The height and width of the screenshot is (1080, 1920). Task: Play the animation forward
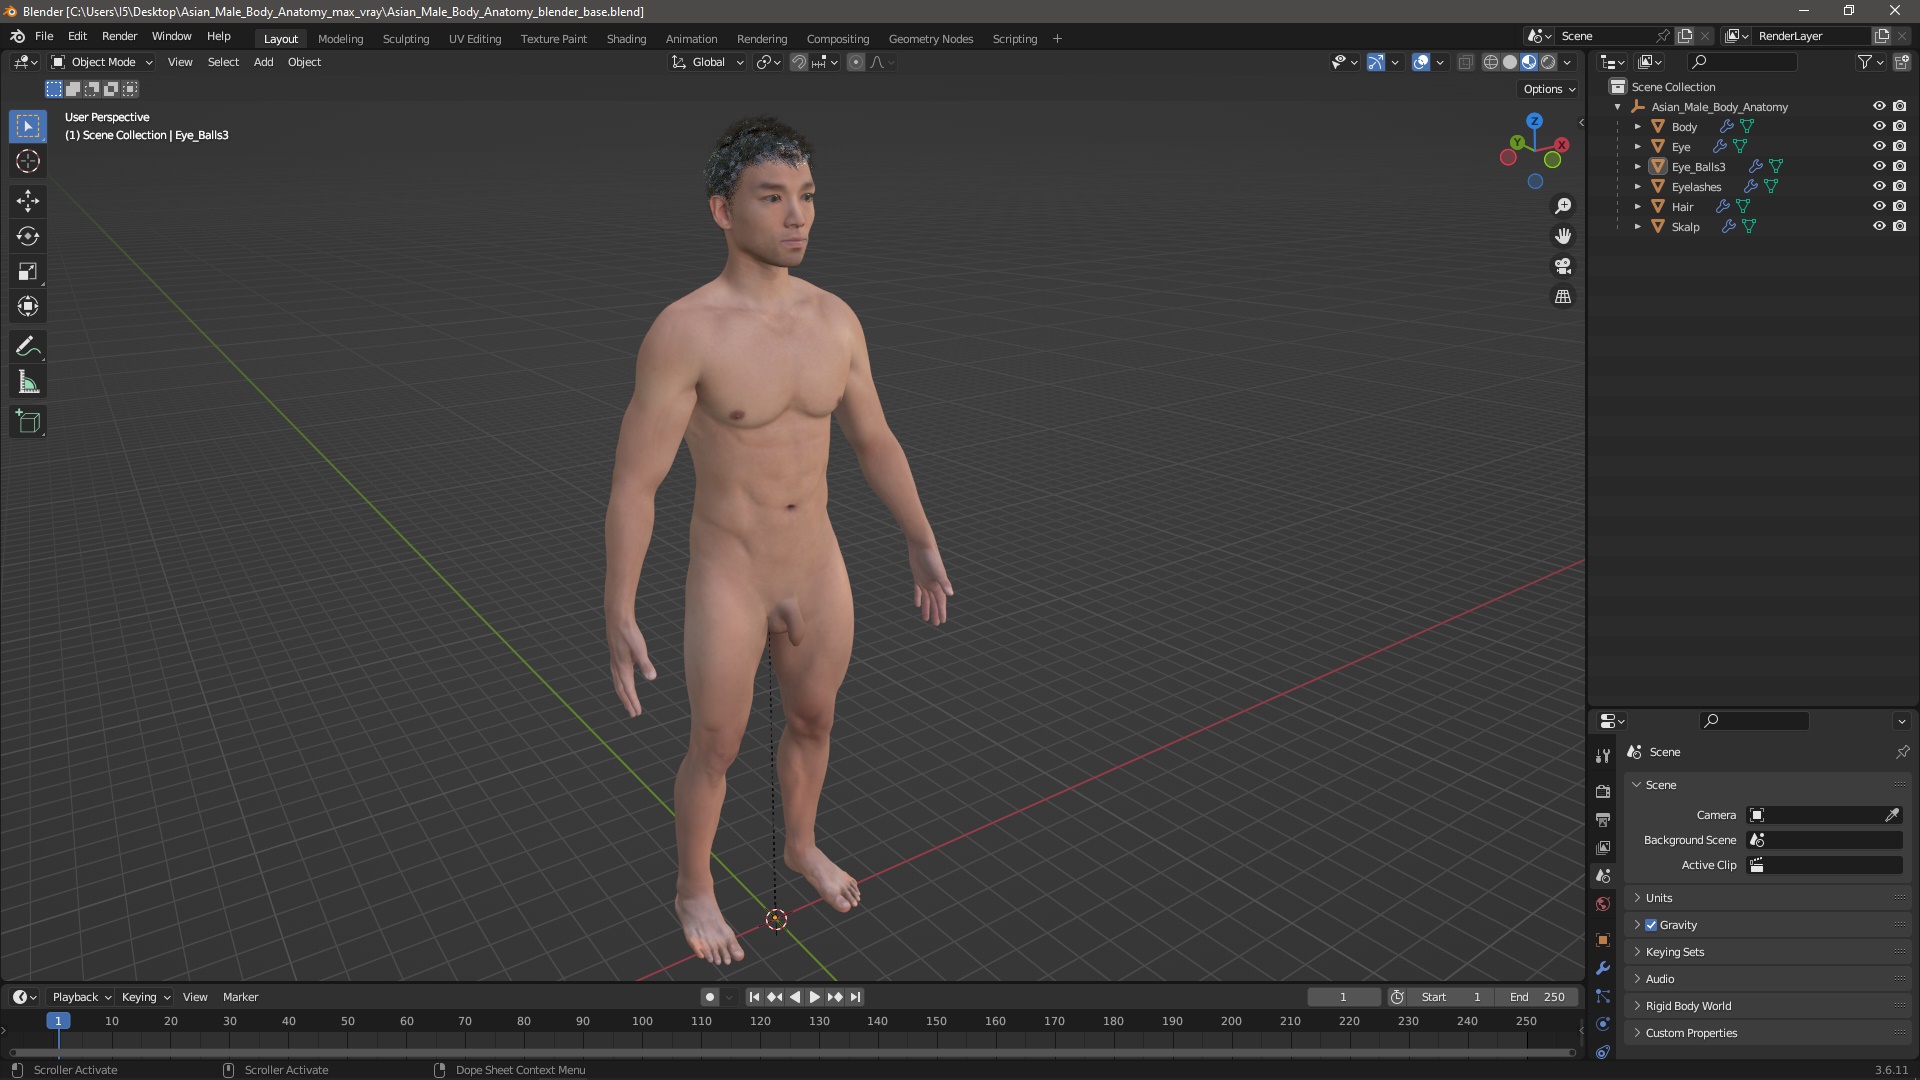point(814,997)
